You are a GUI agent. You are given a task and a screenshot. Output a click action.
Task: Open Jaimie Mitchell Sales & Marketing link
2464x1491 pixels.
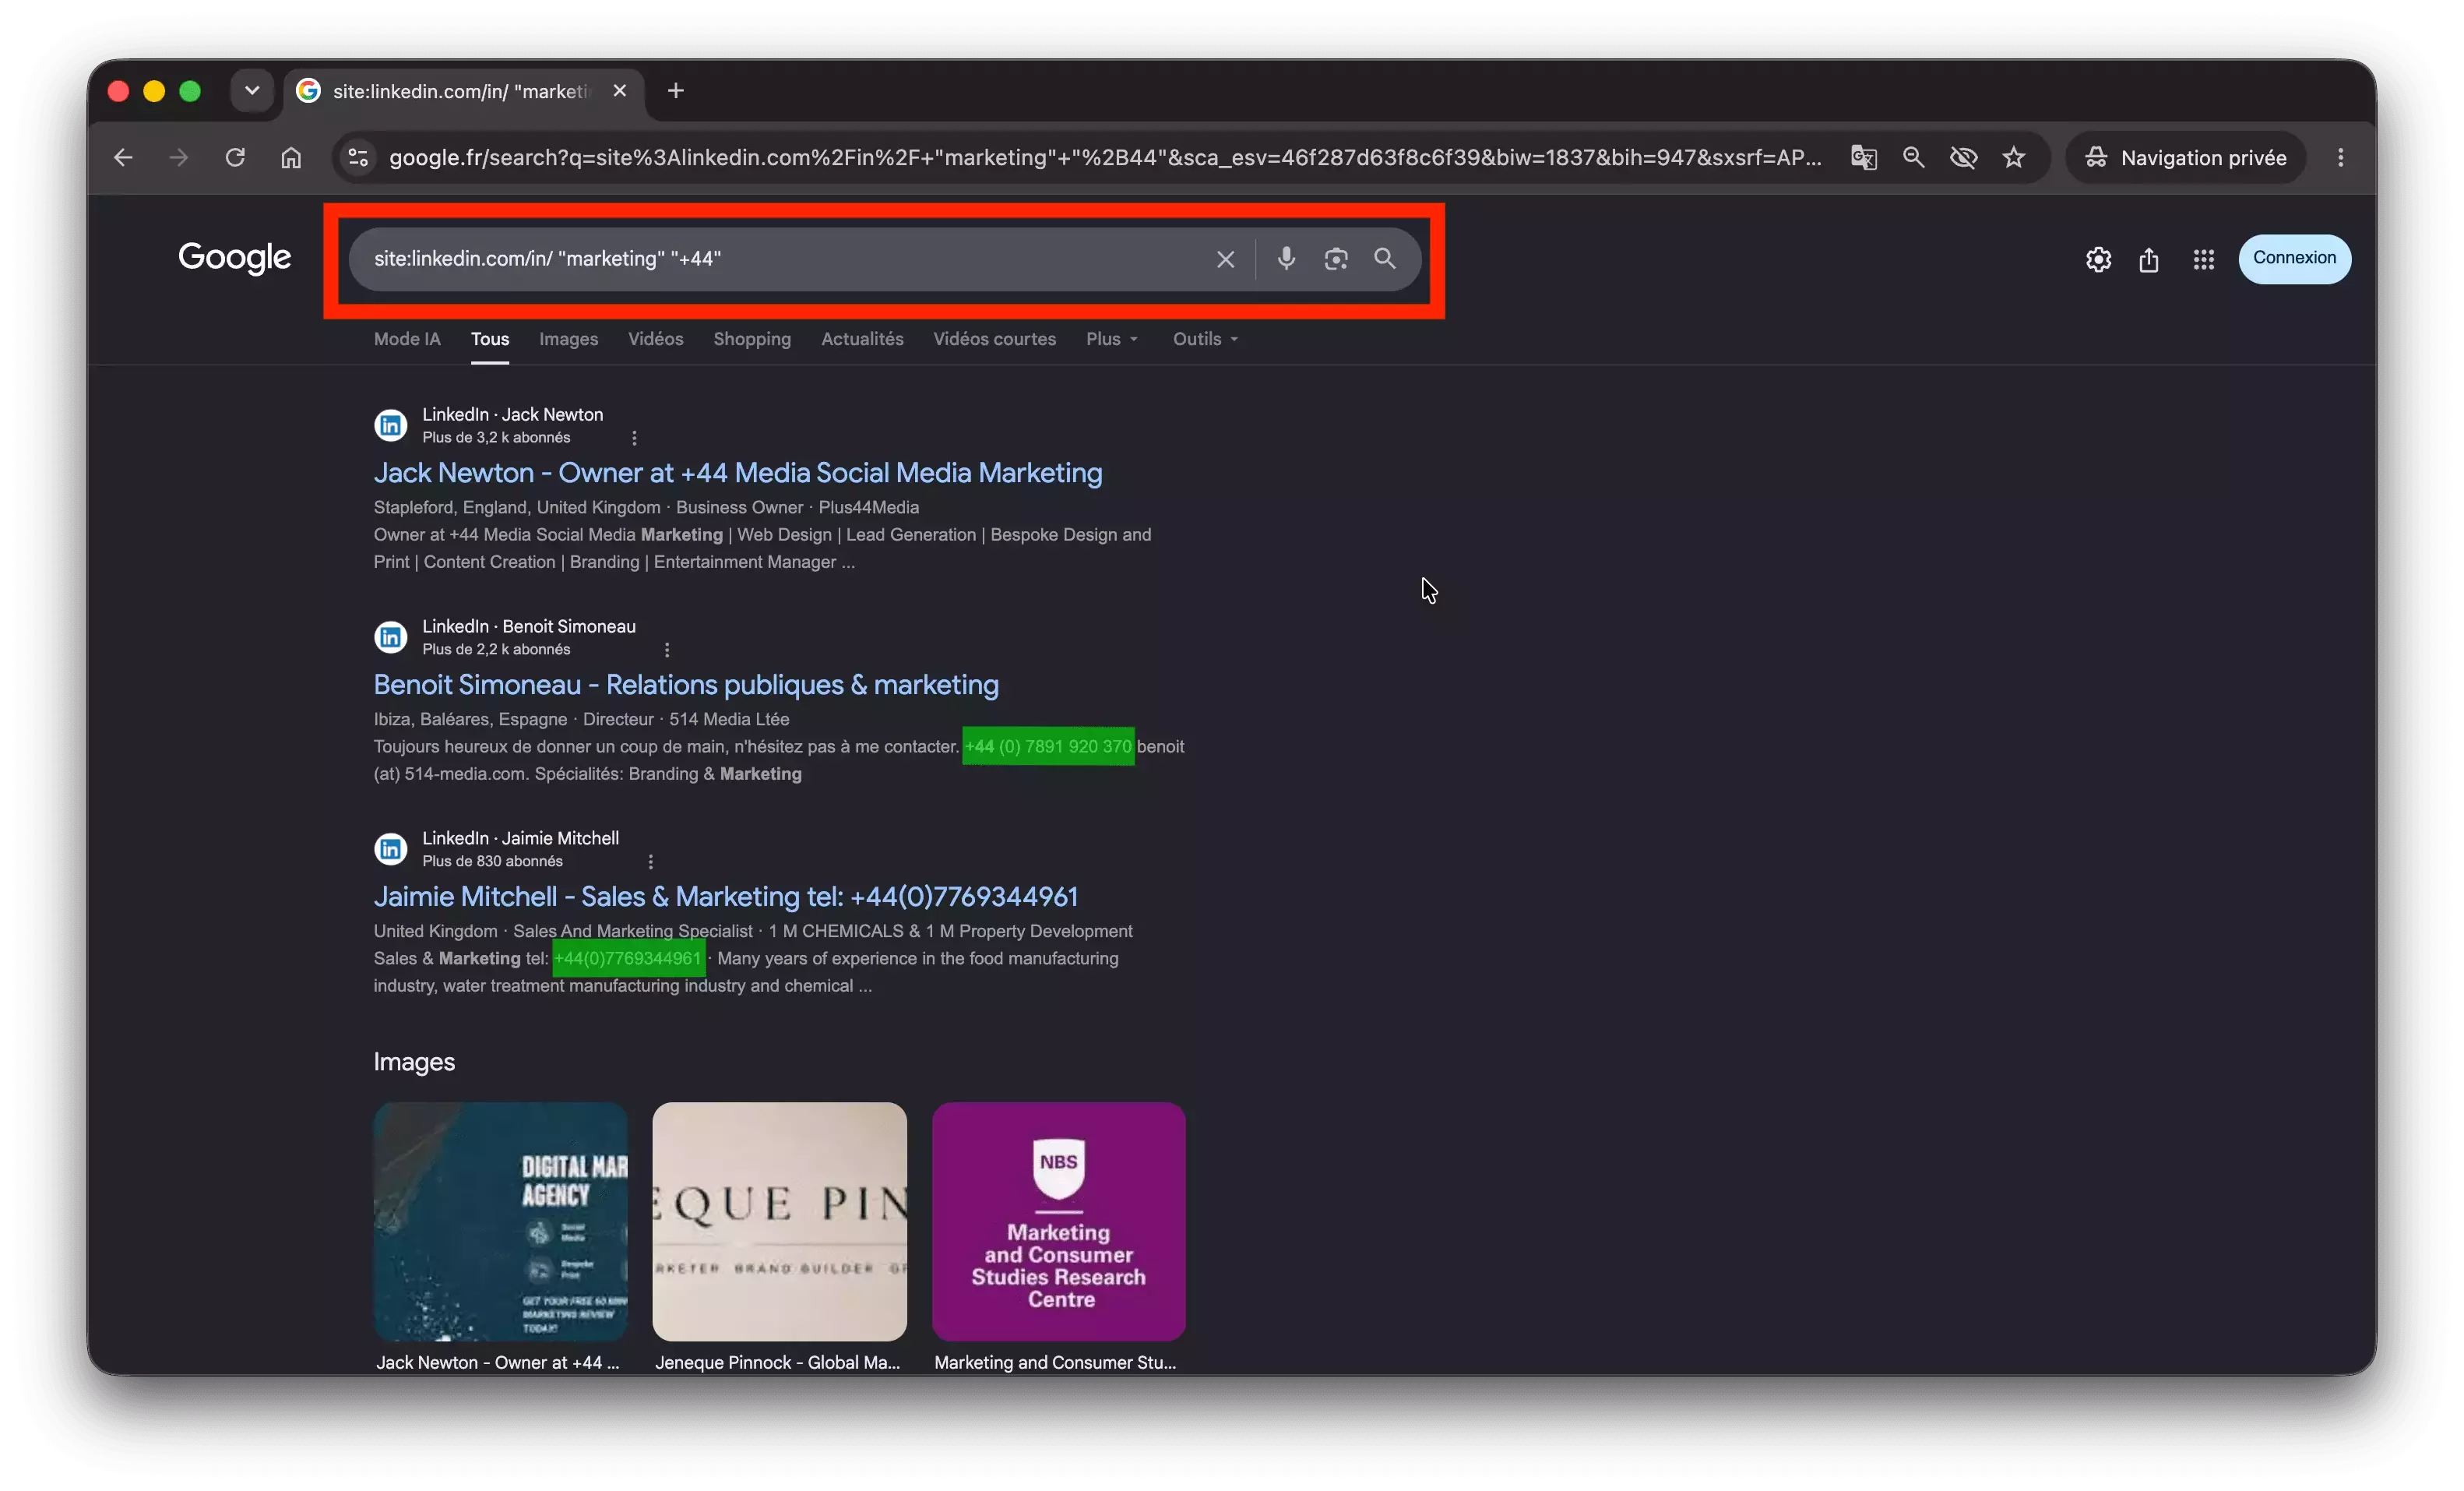click(x=726, y=897)
